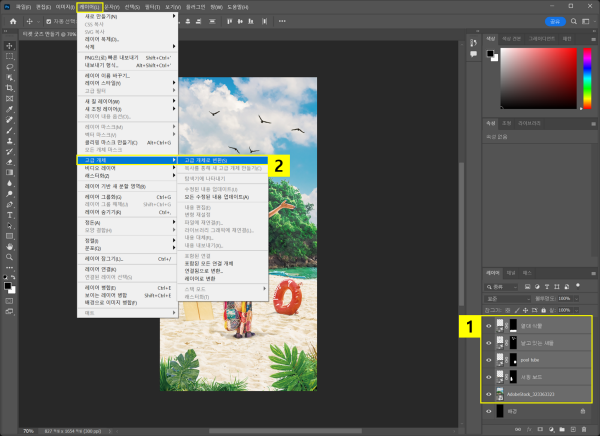Hide the 열대 식물 layer
This screenshot has height=436, width=600.
tap(489, 326)
